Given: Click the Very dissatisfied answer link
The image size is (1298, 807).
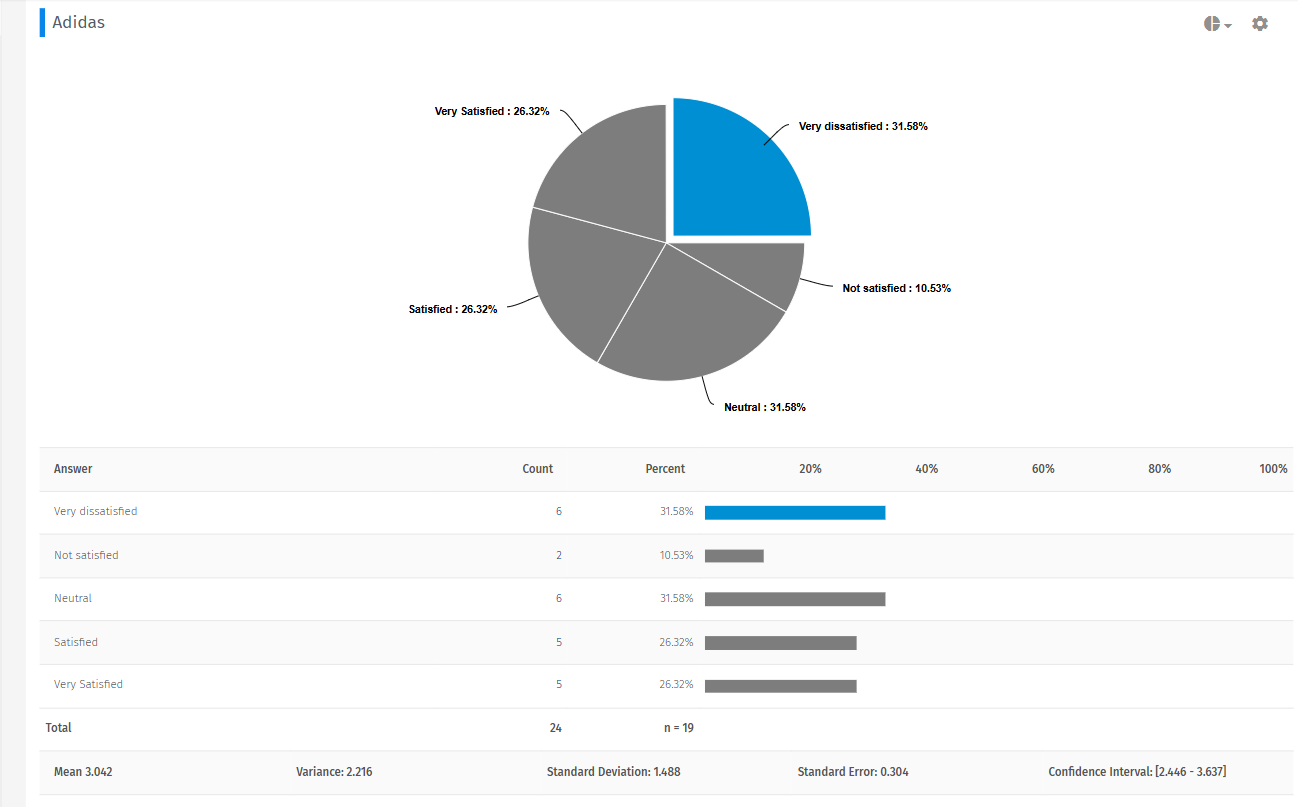Looking at the screenshot, I should [x=95, y=511].
